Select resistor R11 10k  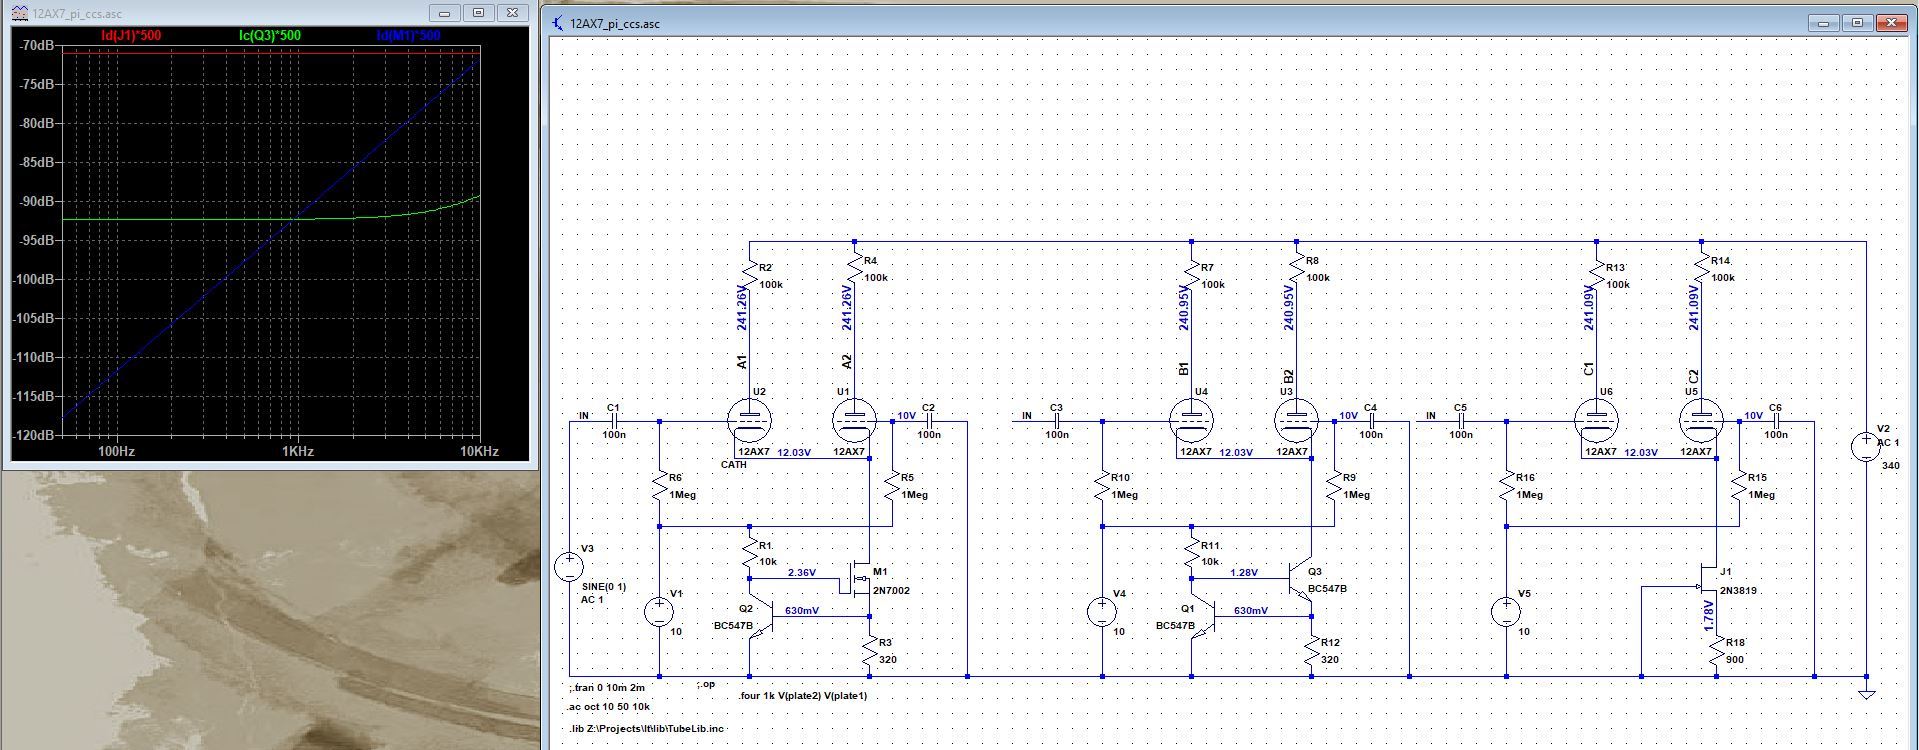pos(1191,554)
